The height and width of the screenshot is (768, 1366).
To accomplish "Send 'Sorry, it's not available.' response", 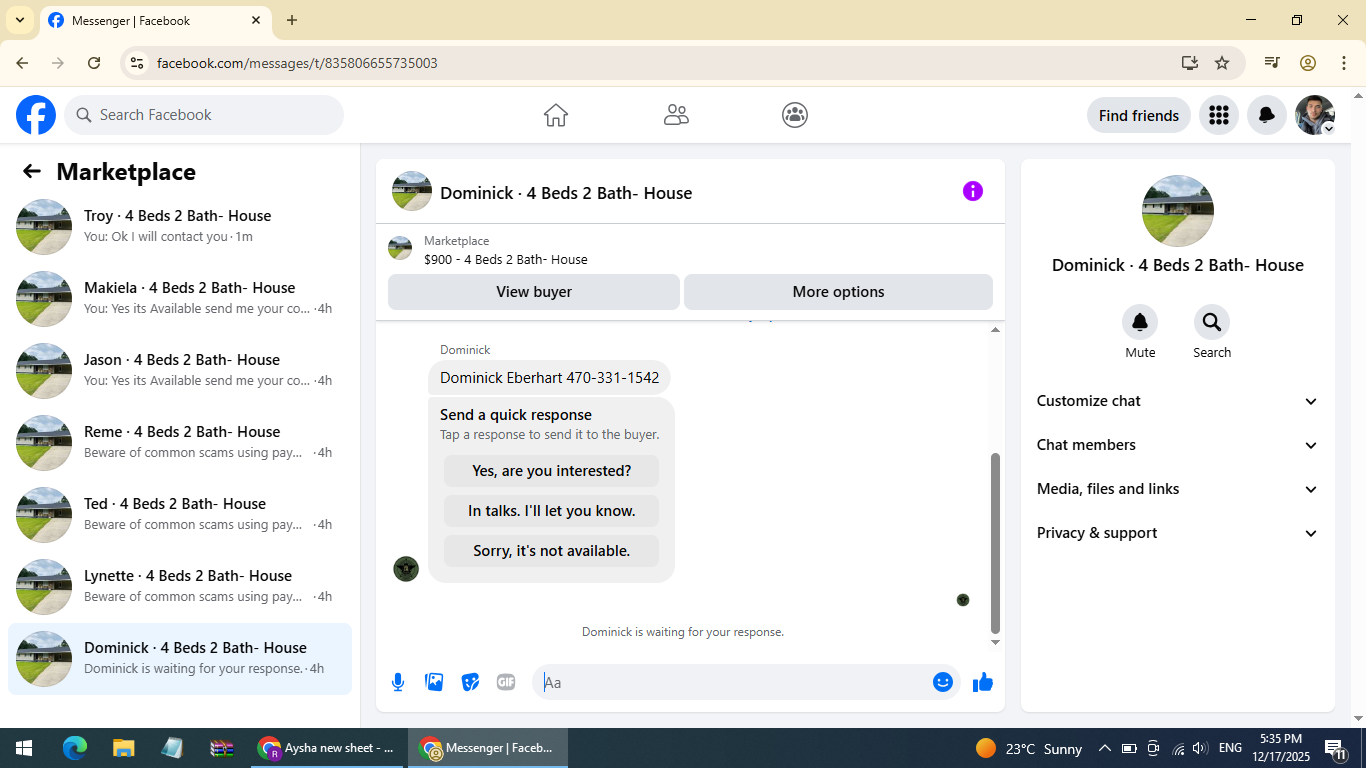I will (552, 551).
